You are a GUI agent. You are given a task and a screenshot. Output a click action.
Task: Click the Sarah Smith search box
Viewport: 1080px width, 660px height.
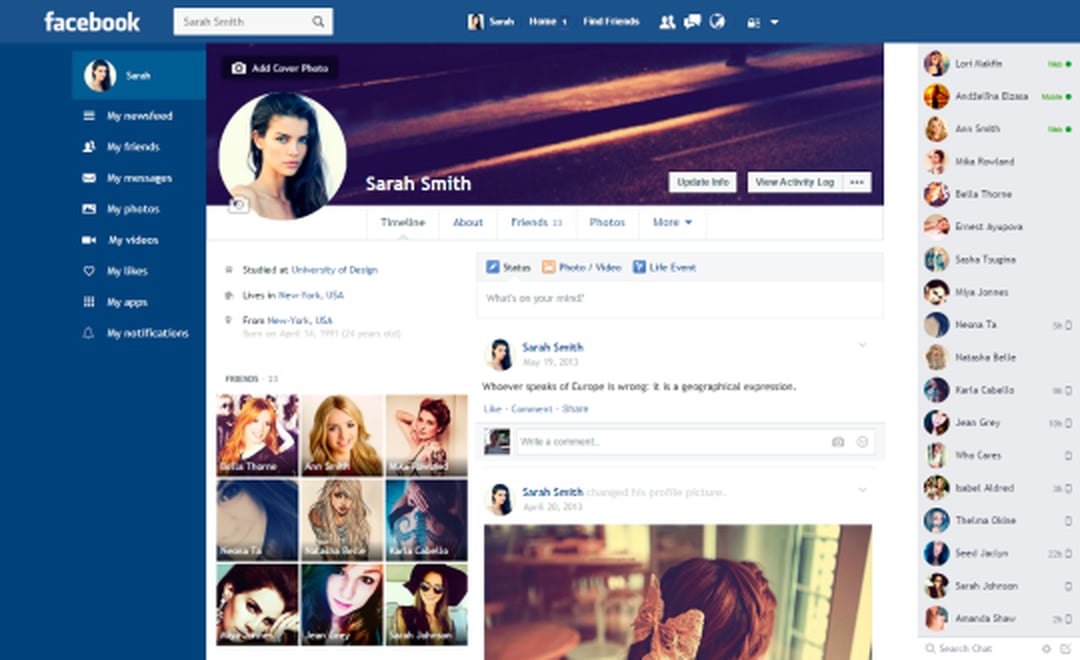[253, 21]
